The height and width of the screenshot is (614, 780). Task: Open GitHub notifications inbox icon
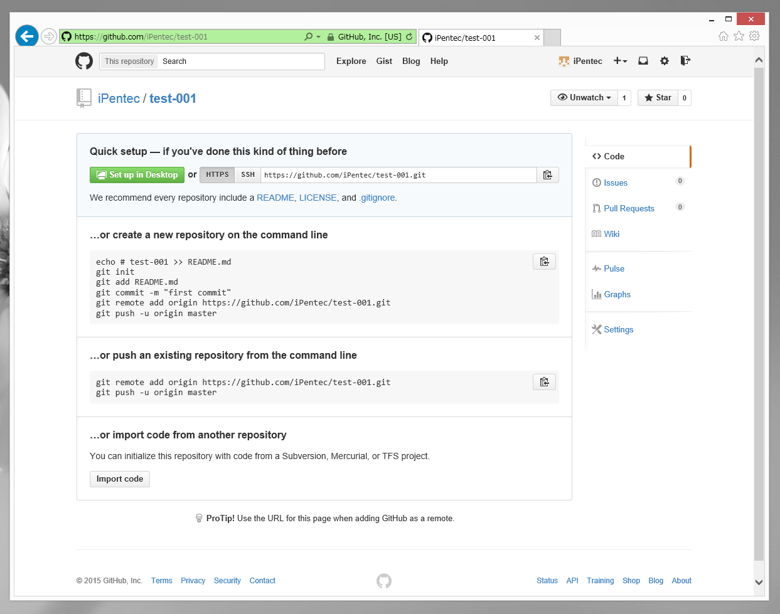click(x=643, y=61)
